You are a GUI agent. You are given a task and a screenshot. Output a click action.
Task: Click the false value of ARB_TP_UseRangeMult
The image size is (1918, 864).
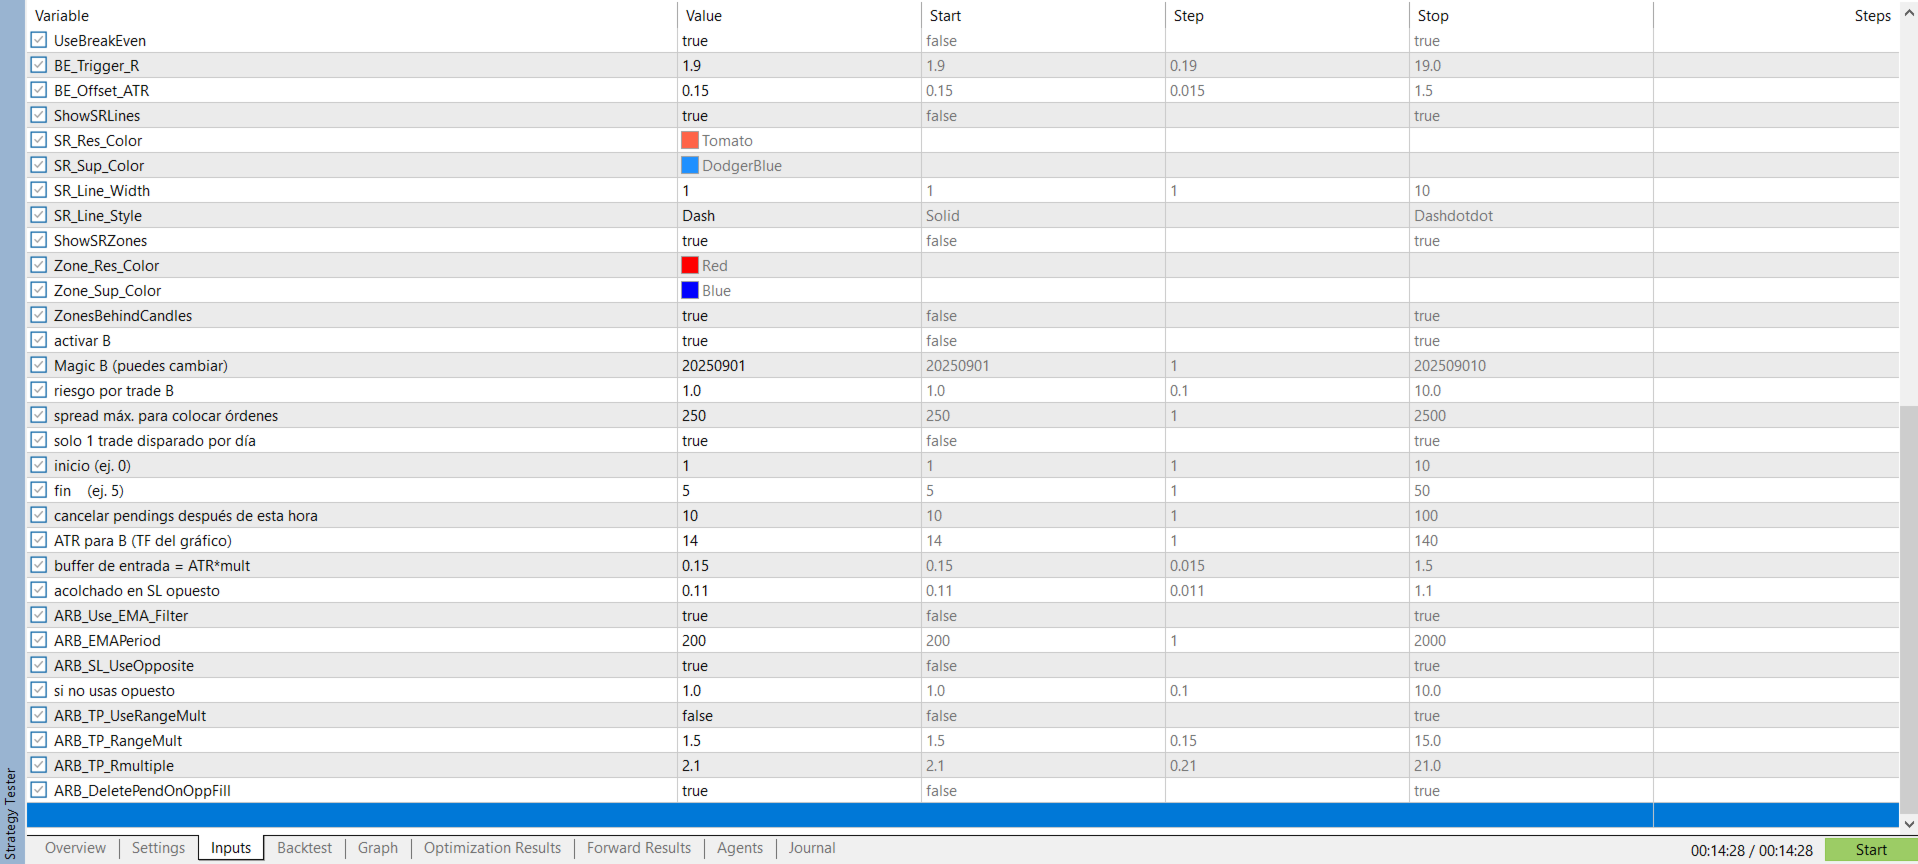click(697, 715)
